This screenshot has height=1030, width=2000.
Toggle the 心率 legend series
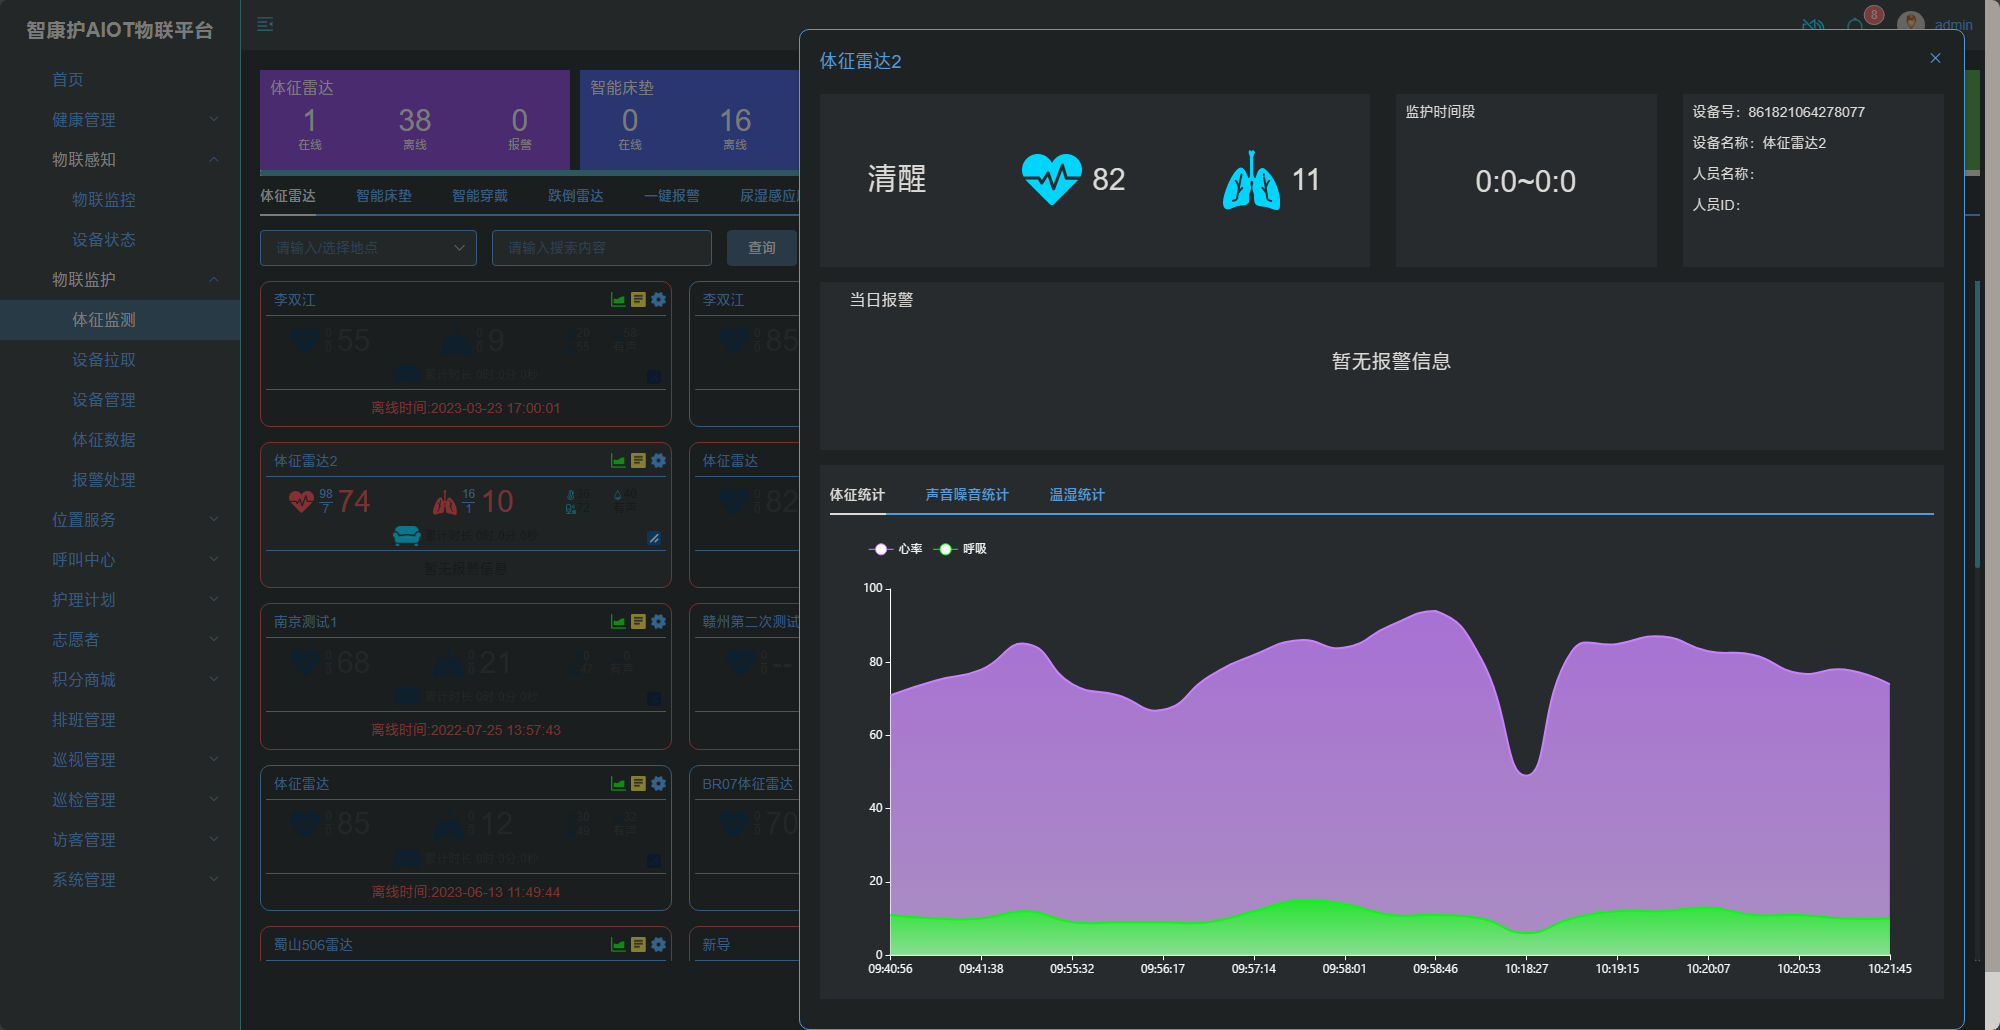coord(896,549)
